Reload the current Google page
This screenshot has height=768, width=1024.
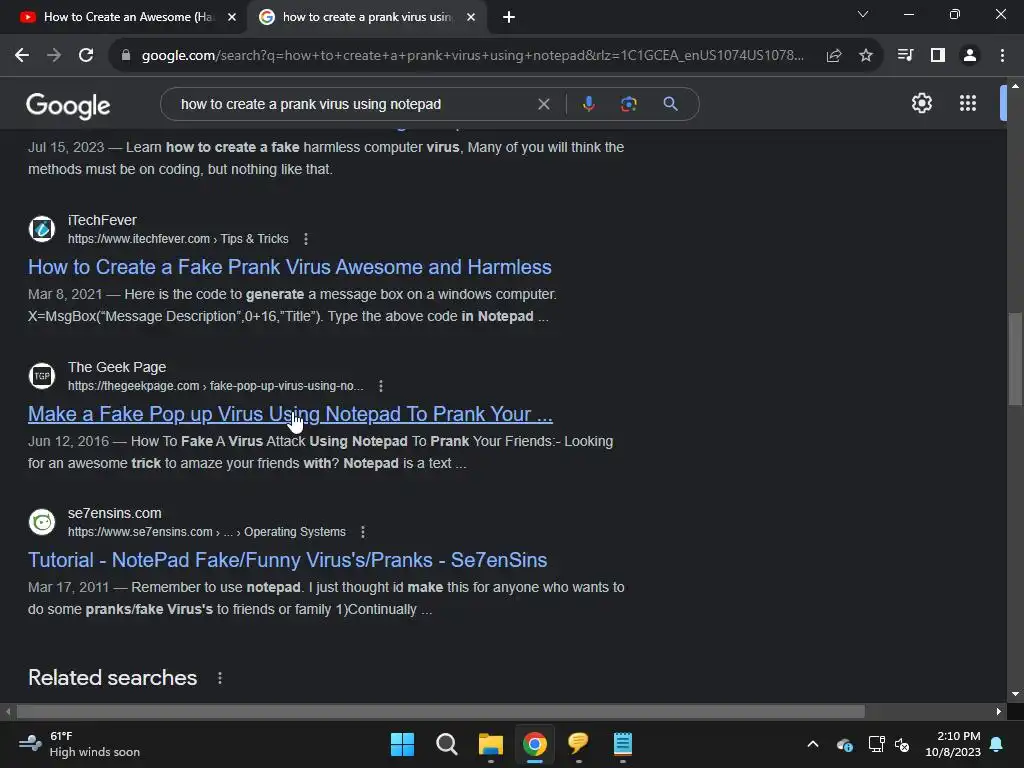click(86, 56)
